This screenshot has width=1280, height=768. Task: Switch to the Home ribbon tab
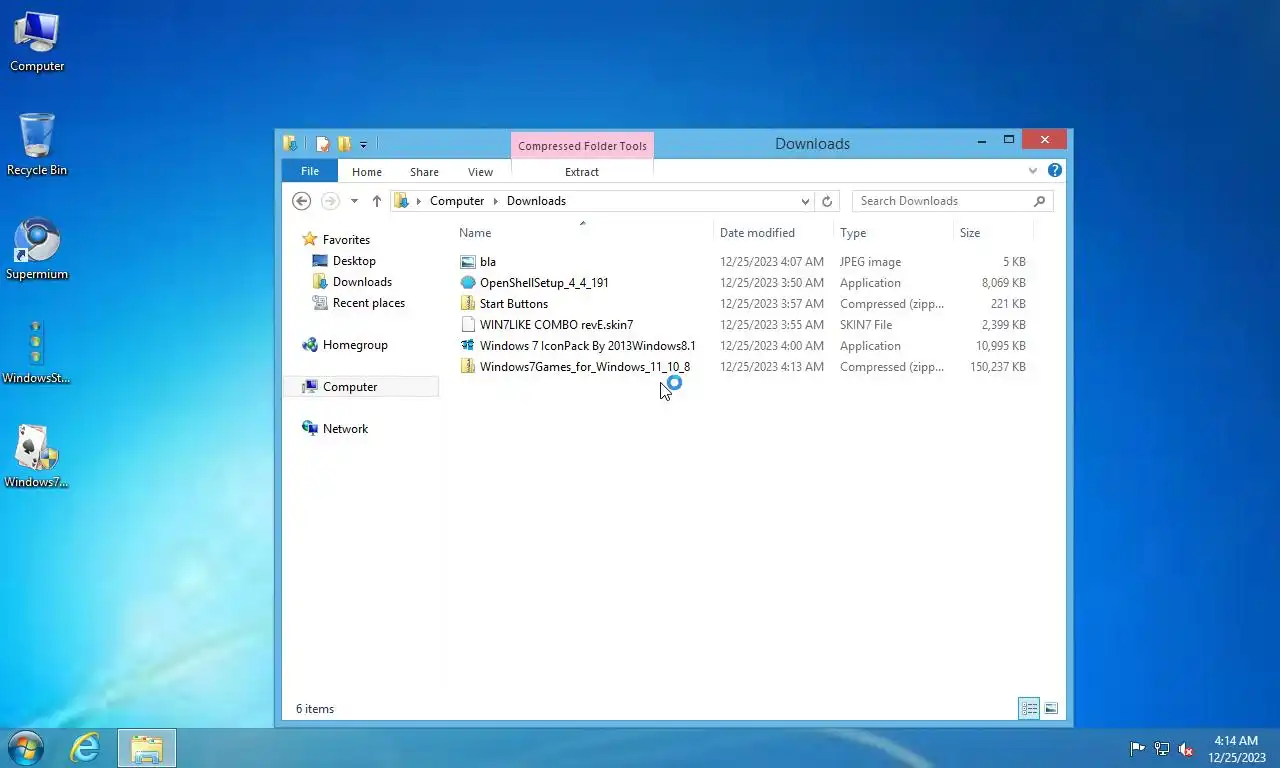[x=367, y=172]
